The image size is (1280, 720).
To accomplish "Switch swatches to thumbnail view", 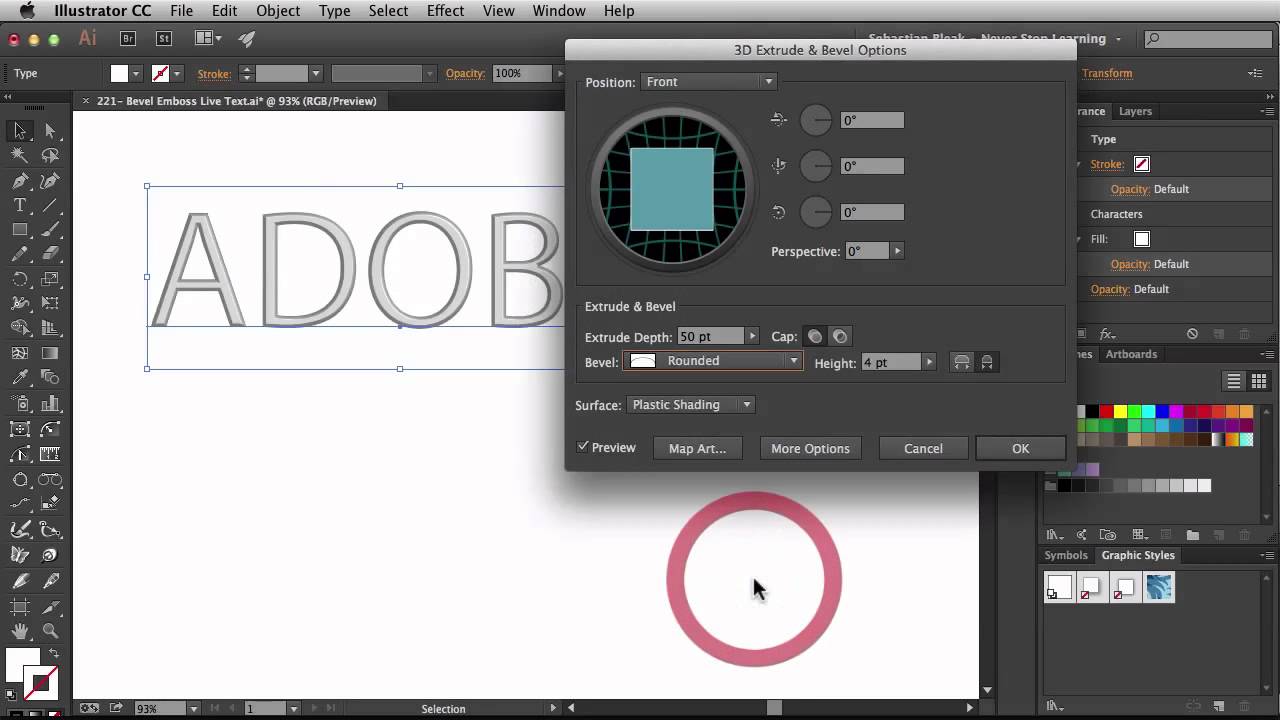I will pyautogui.click(x=1259, y=381).
